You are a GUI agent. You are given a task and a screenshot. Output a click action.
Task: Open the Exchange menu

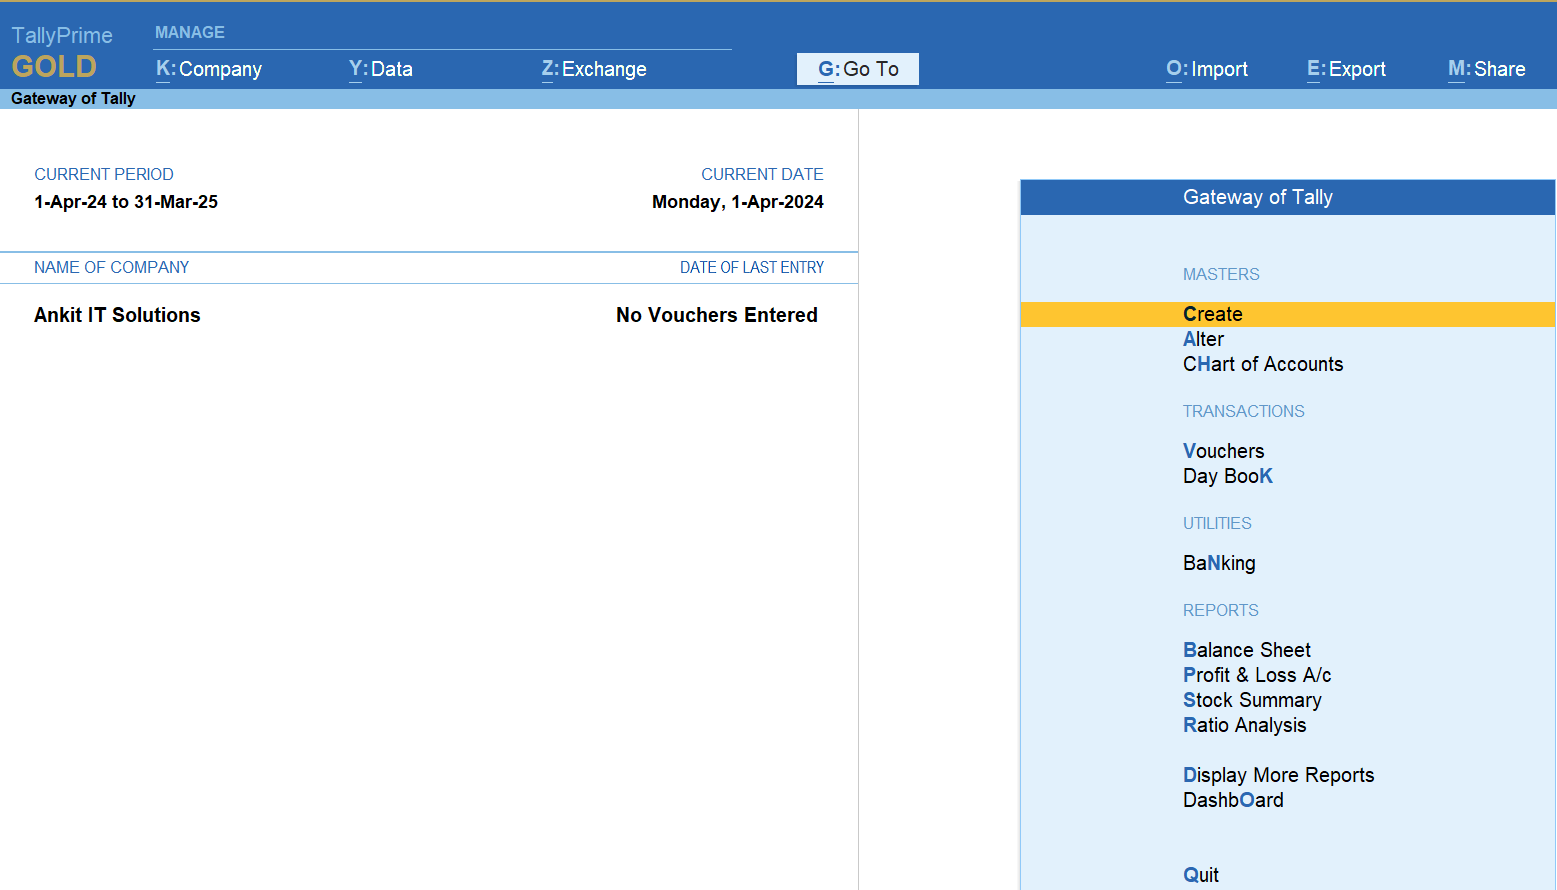point(594,69)
